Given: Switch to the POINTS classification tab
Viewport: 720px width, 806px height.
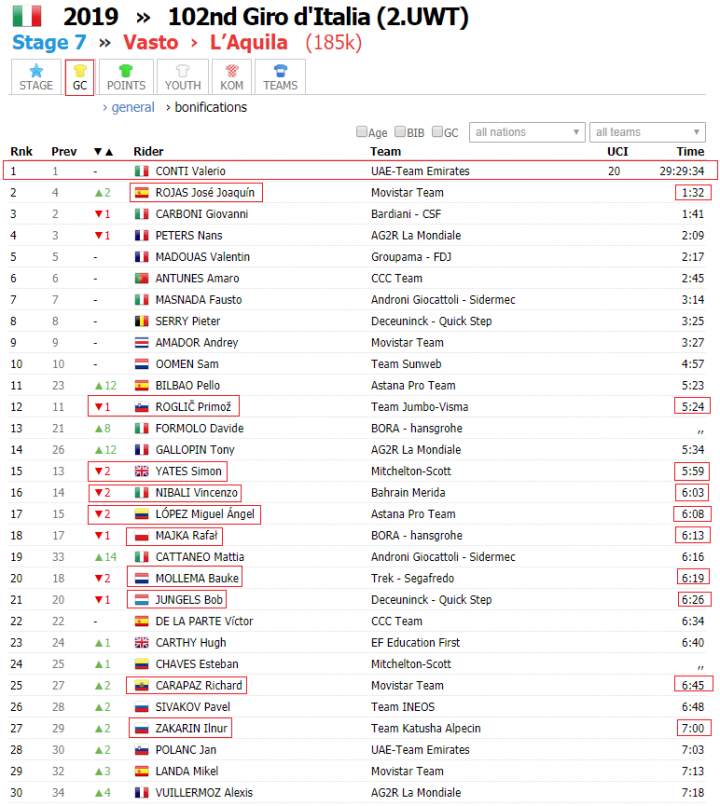Looking at the screenshot, I should [x=126, y=77].
